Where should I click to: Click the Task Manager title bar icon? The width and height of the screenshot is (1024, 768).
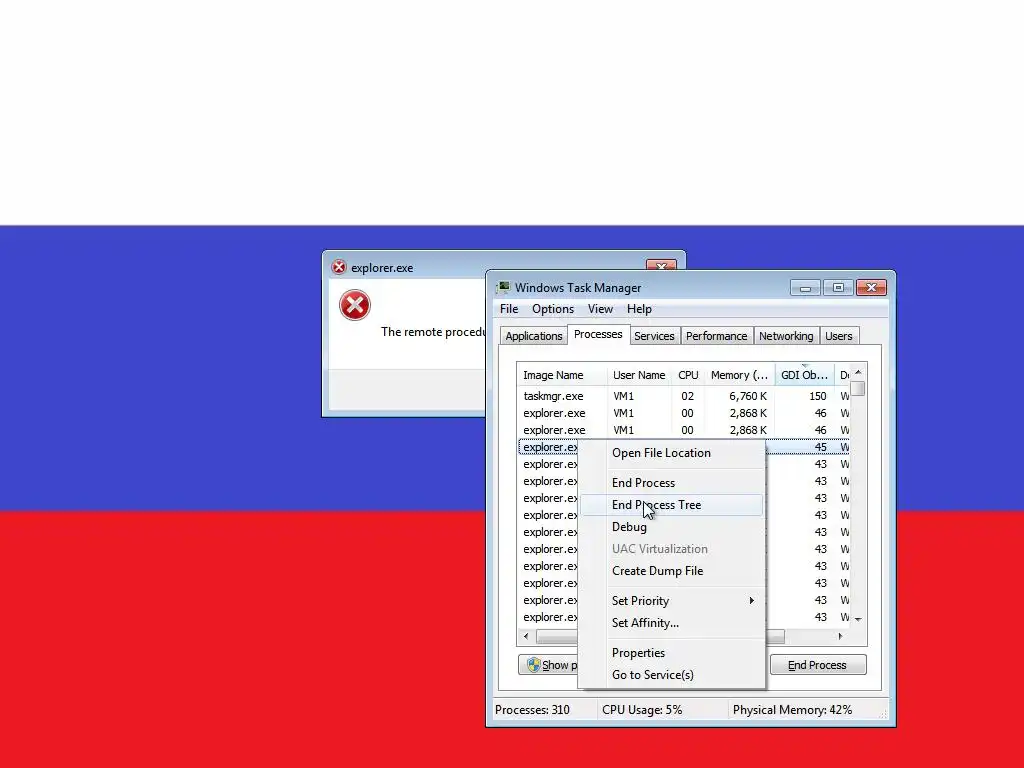(503, 287)
